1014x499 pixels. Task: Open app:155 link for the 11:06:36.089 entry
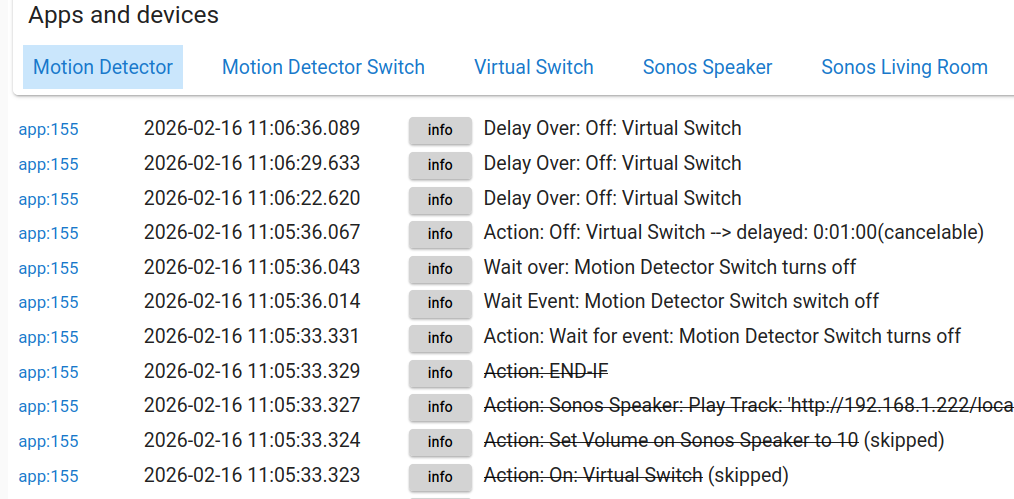48,129
